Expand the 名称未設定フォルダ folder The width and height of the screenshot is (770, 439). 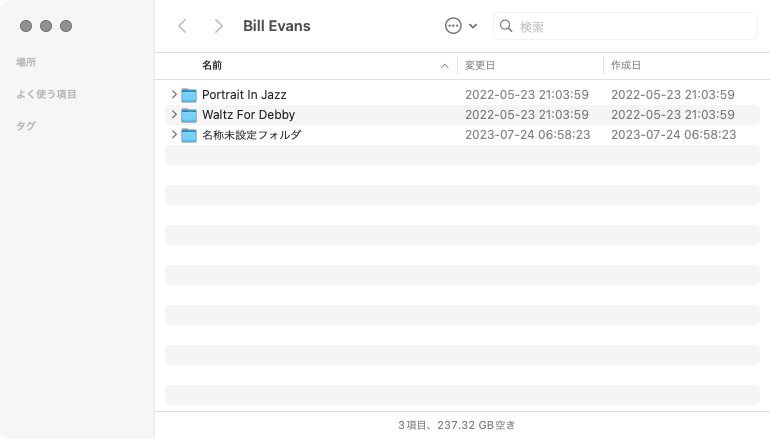click(174, 135)
